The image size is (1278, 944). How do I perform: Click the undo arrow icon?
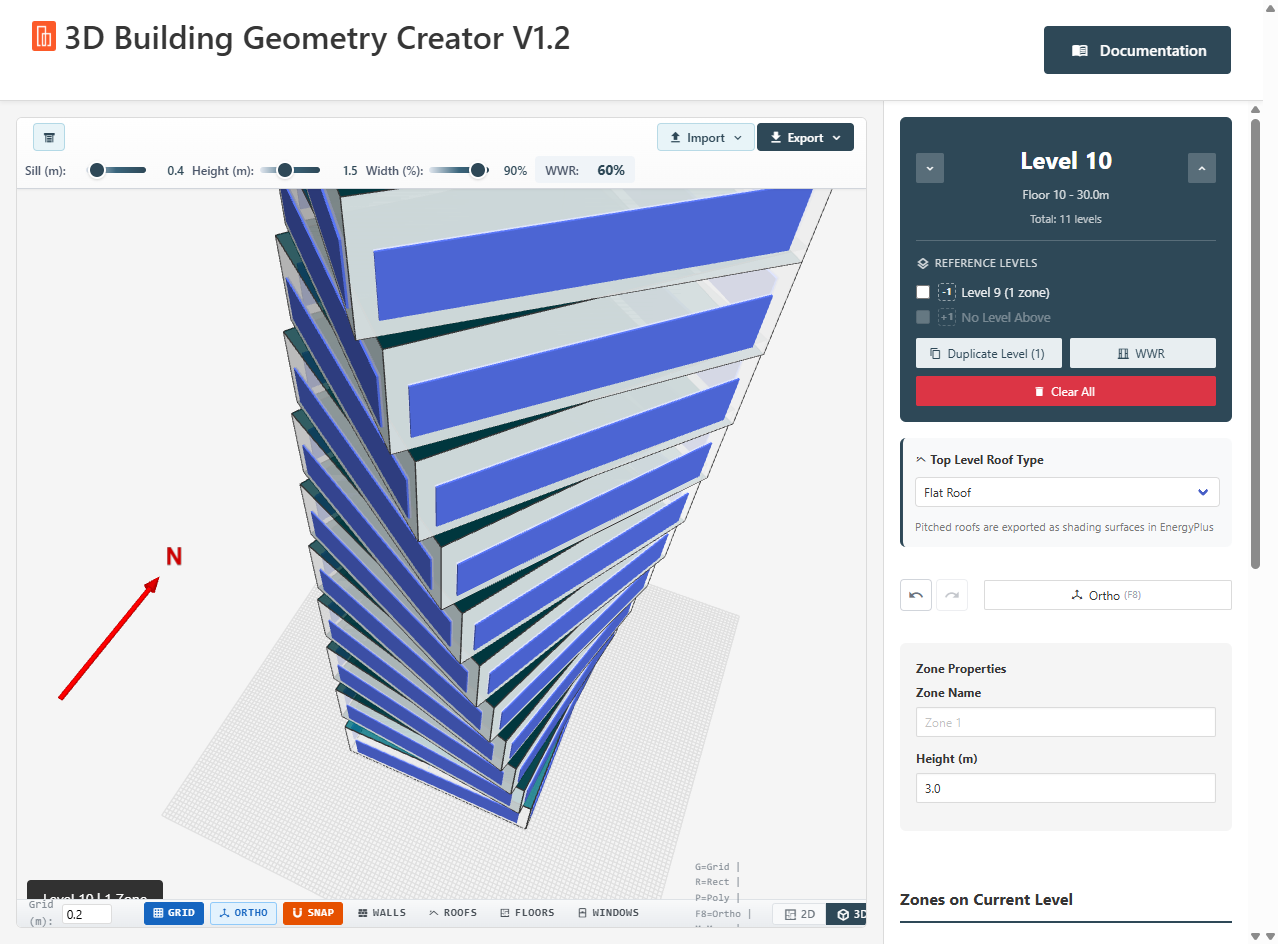pos(916,595)
